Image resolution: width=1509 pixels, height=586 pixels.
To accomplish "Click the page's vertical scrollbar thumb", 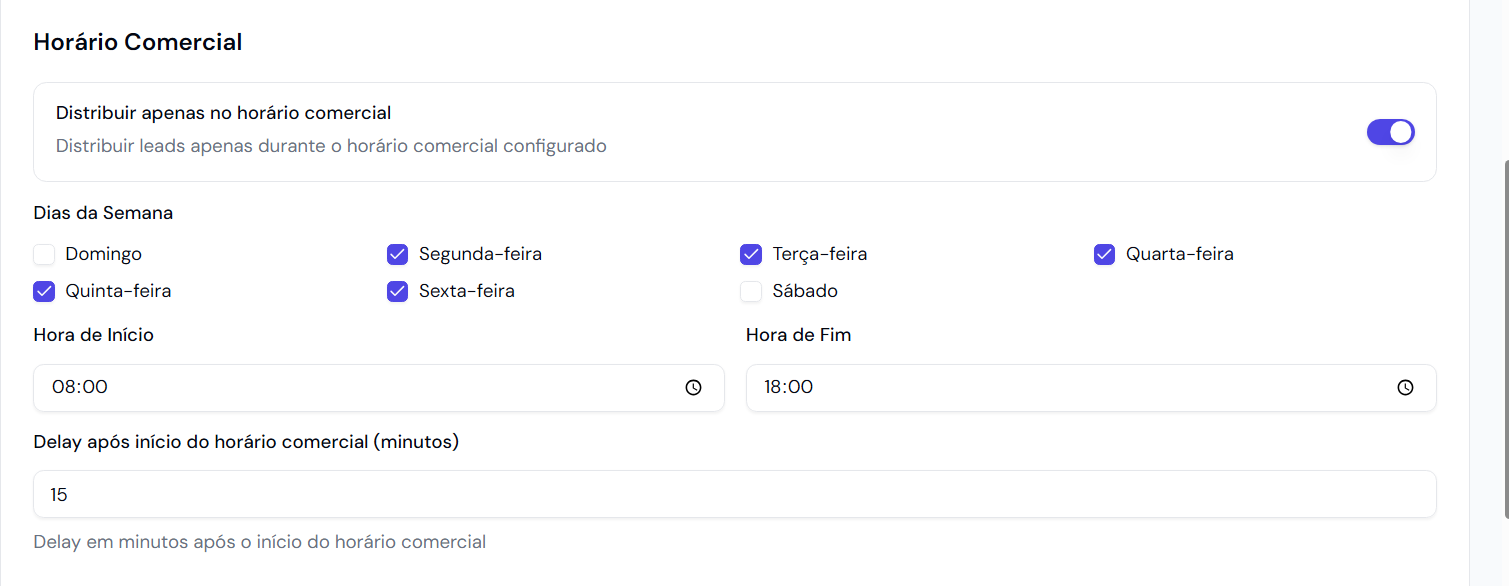I will 1503,340.
